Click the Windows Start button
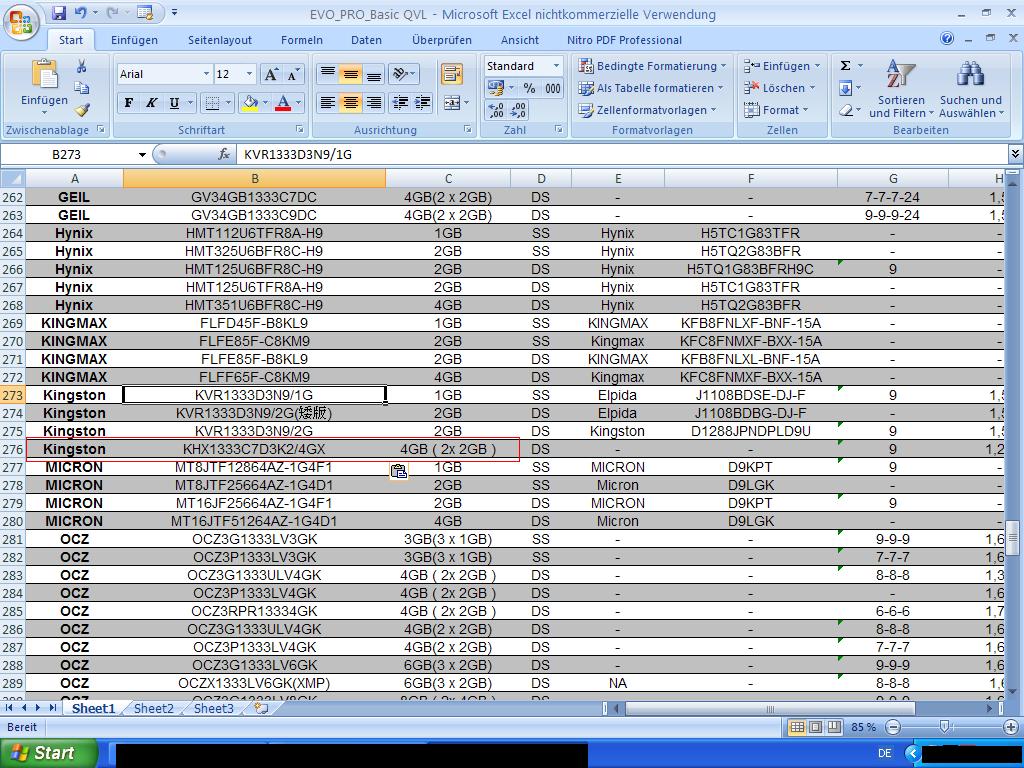1024x768 pixels. [x=48, y=753]
